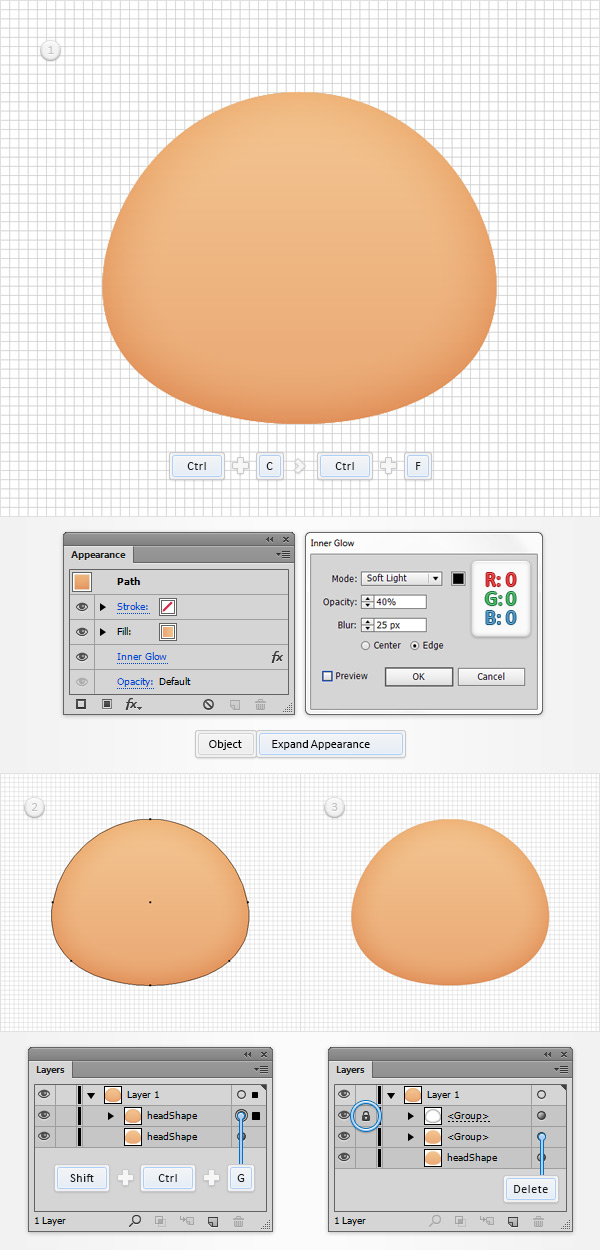Expand second Group in right Layers panel
The image size is (600, 1250).
point(411,1137)
